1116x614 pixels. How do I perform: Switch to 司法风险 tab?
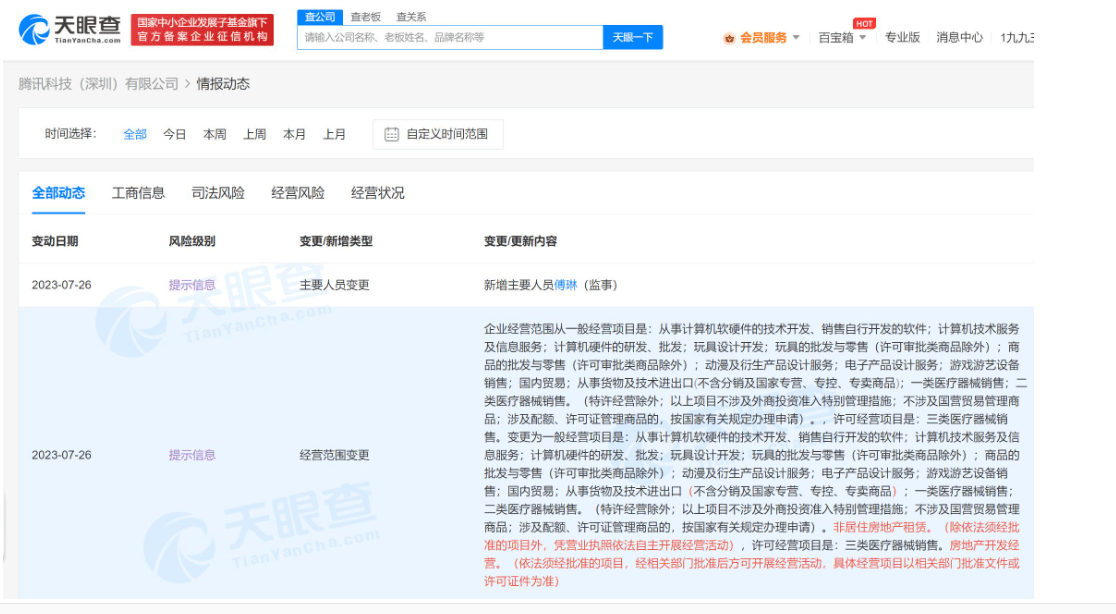click(218, 194)
